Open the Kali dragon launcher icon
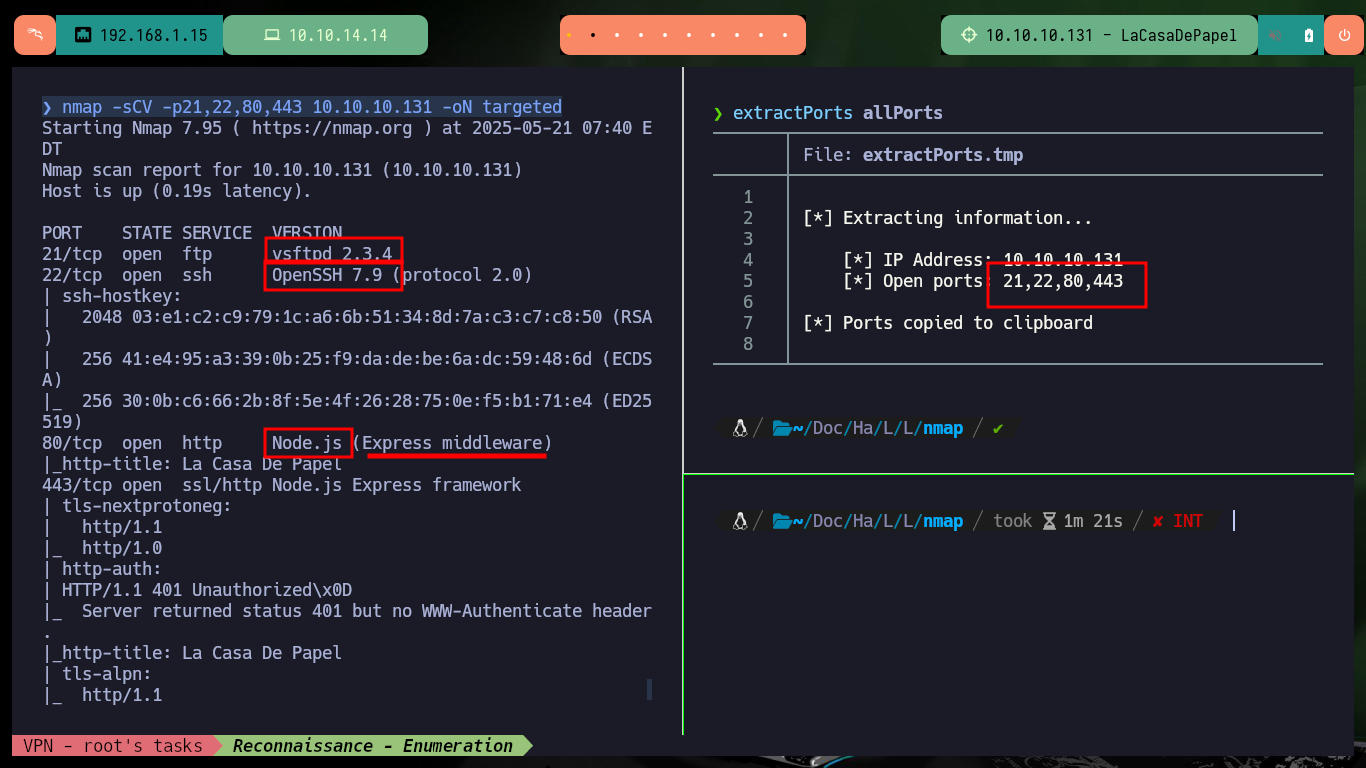The image size is (1366, 768). tap(35, 35)
